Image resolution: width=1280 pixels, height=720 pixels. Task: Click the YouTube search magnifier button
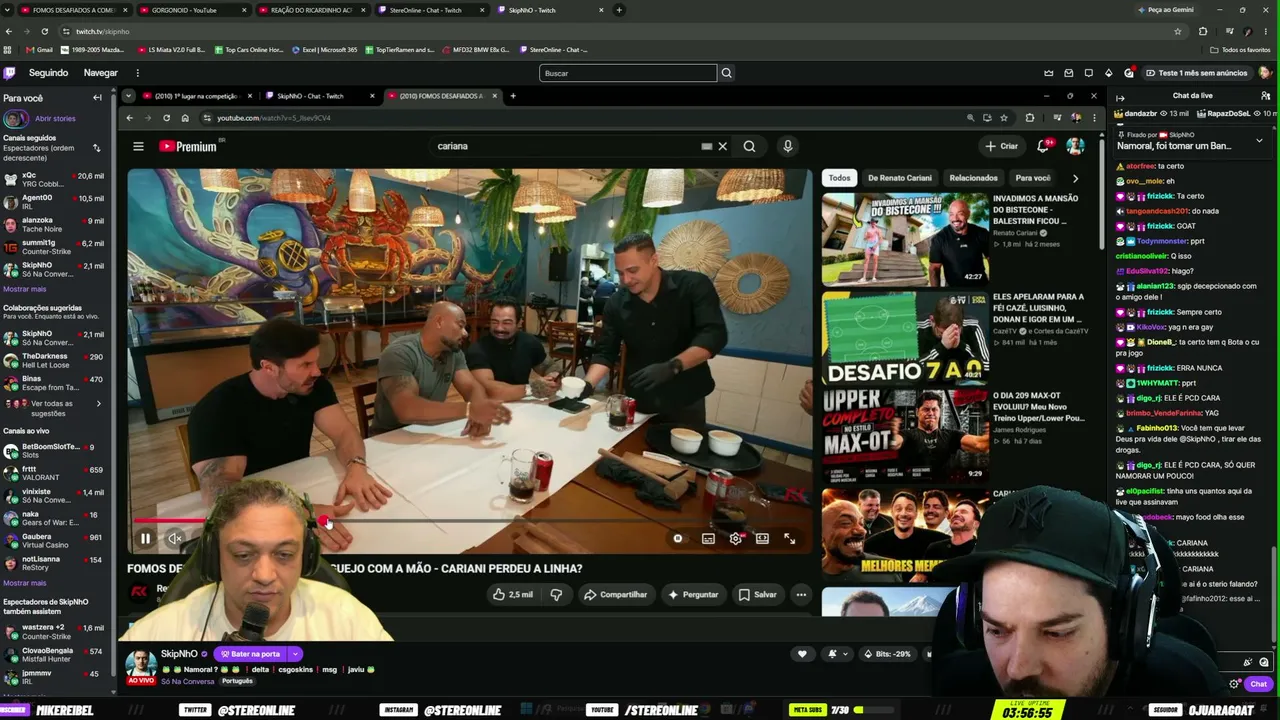(x=749, y=146)
